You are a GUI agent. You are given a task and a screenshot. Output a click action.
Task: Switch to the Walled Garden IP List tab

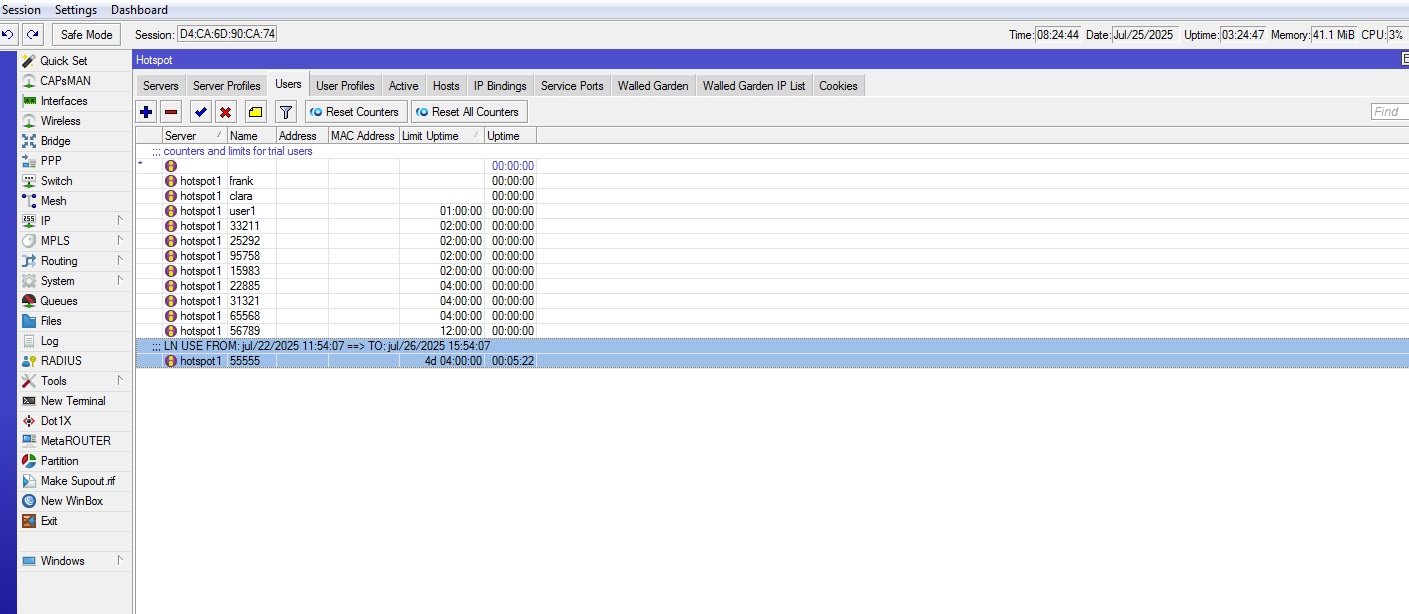pyautogui.click(x=754, y=86)
